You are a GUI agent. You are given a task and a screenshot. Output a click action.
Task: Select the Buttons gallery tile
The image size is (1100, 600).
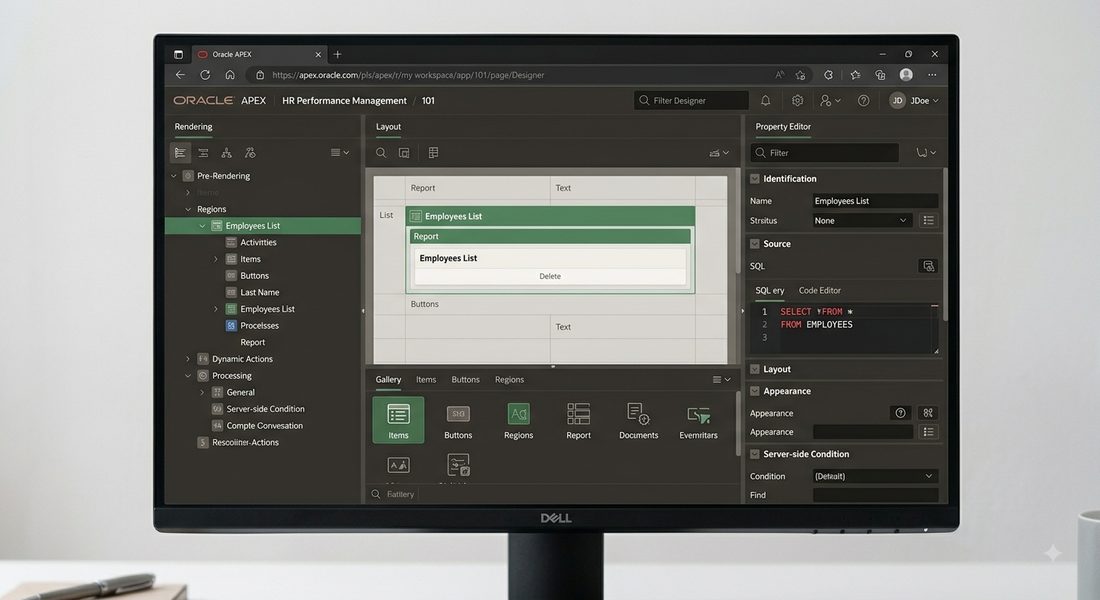pyautogui.click(x=458, y=421)
